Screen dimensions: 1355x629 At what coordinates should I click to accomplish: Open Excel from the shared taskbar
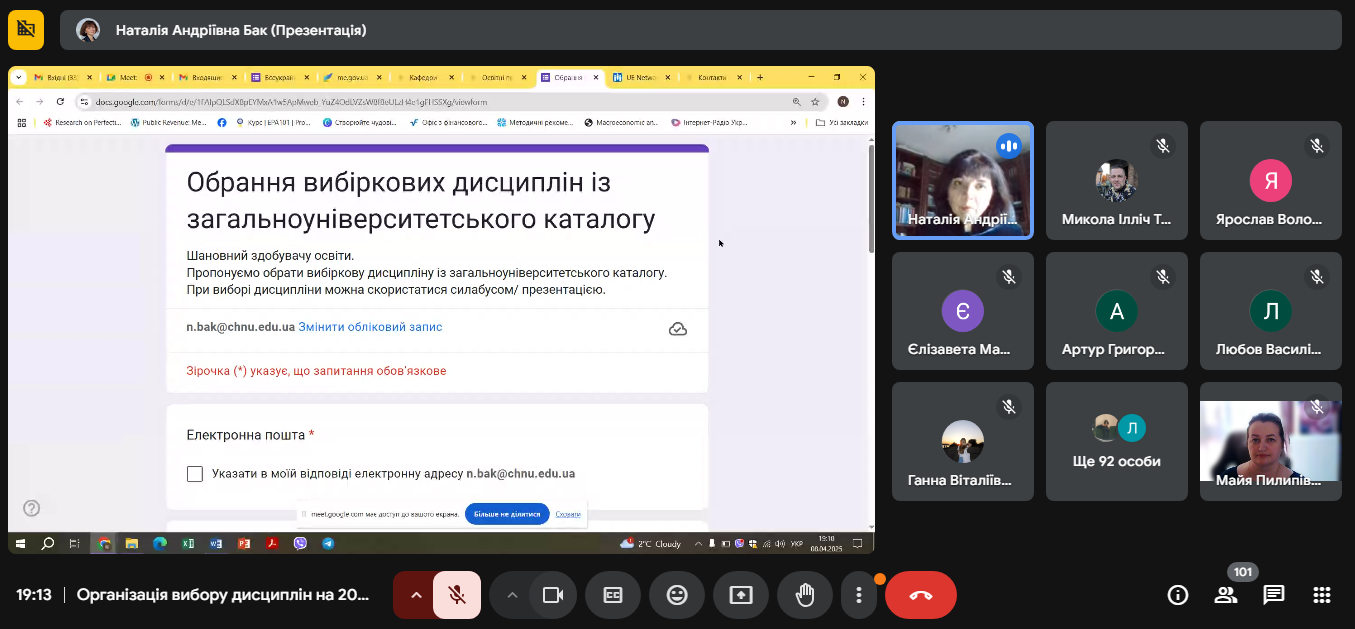[x=187, y=544]
